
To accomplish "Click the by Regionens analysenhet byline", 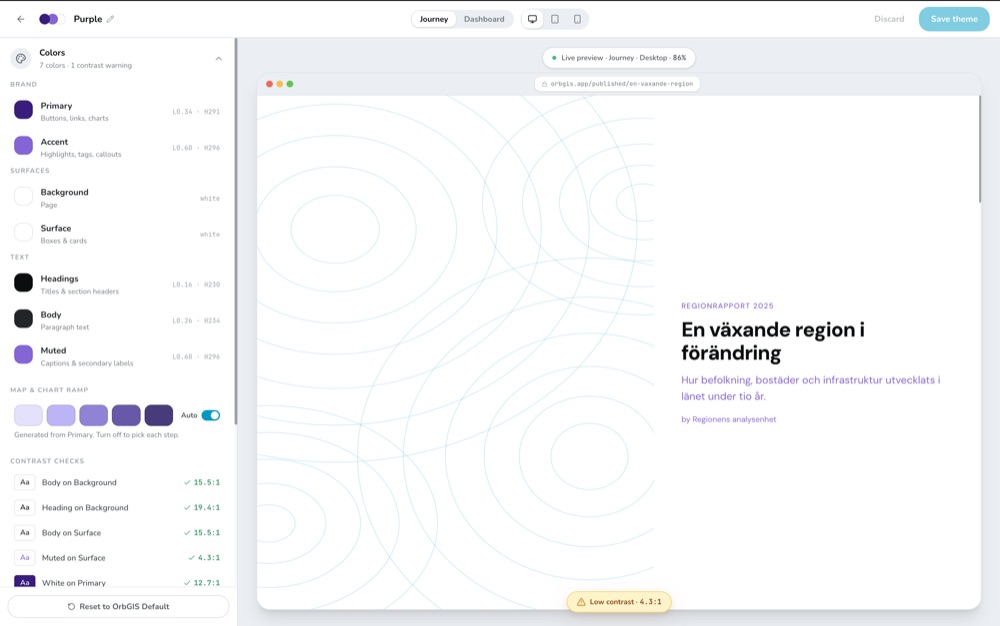I will [728, 419].
